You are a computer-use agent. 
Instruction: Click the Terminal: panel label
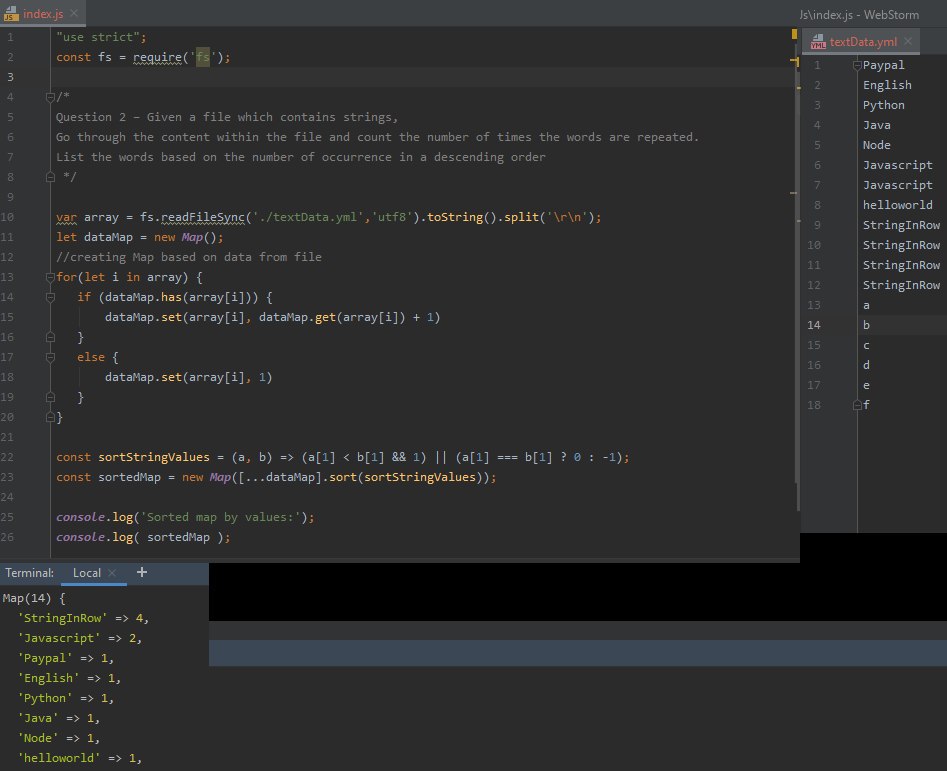[29, 573]
